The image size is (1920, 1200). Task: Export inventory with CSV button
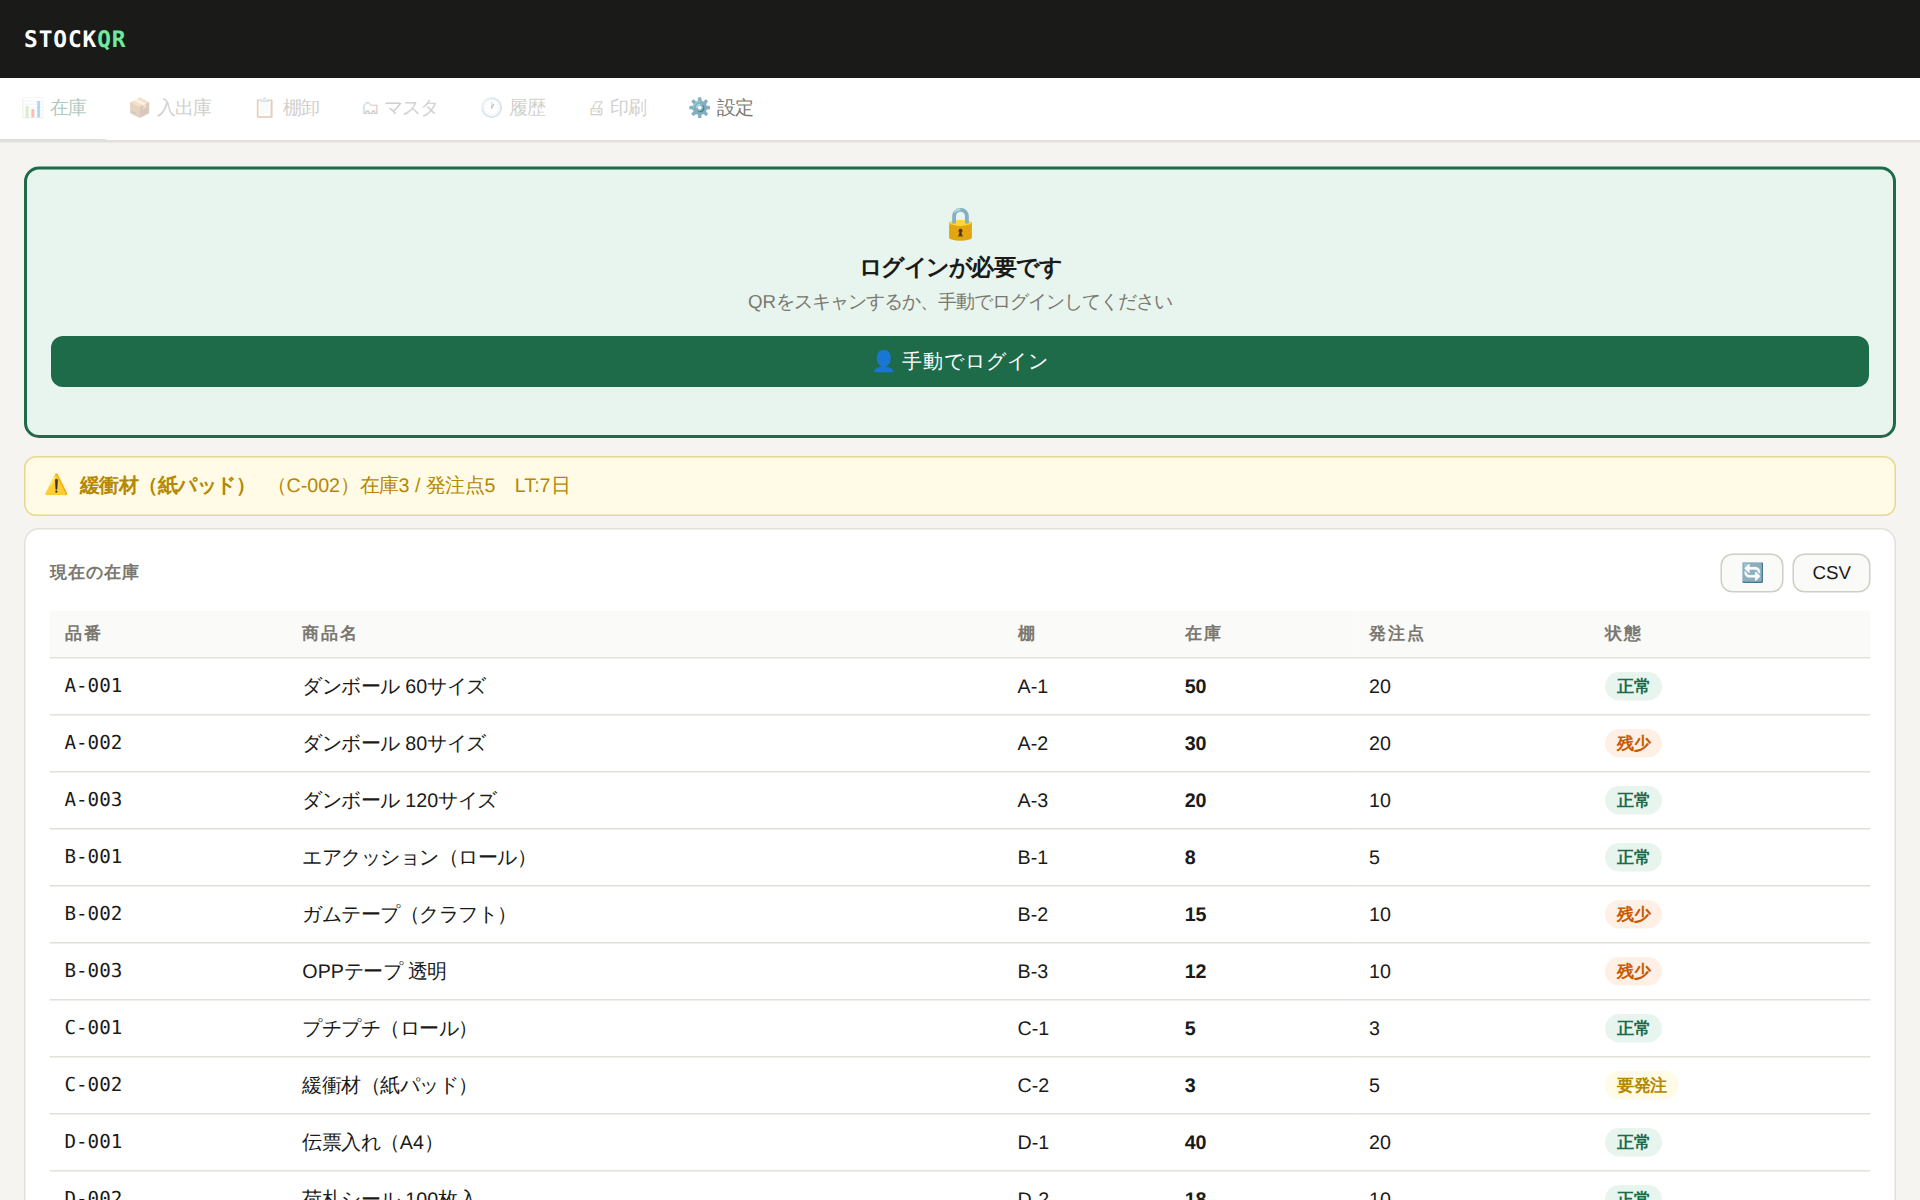click(x=1831, y=573)
